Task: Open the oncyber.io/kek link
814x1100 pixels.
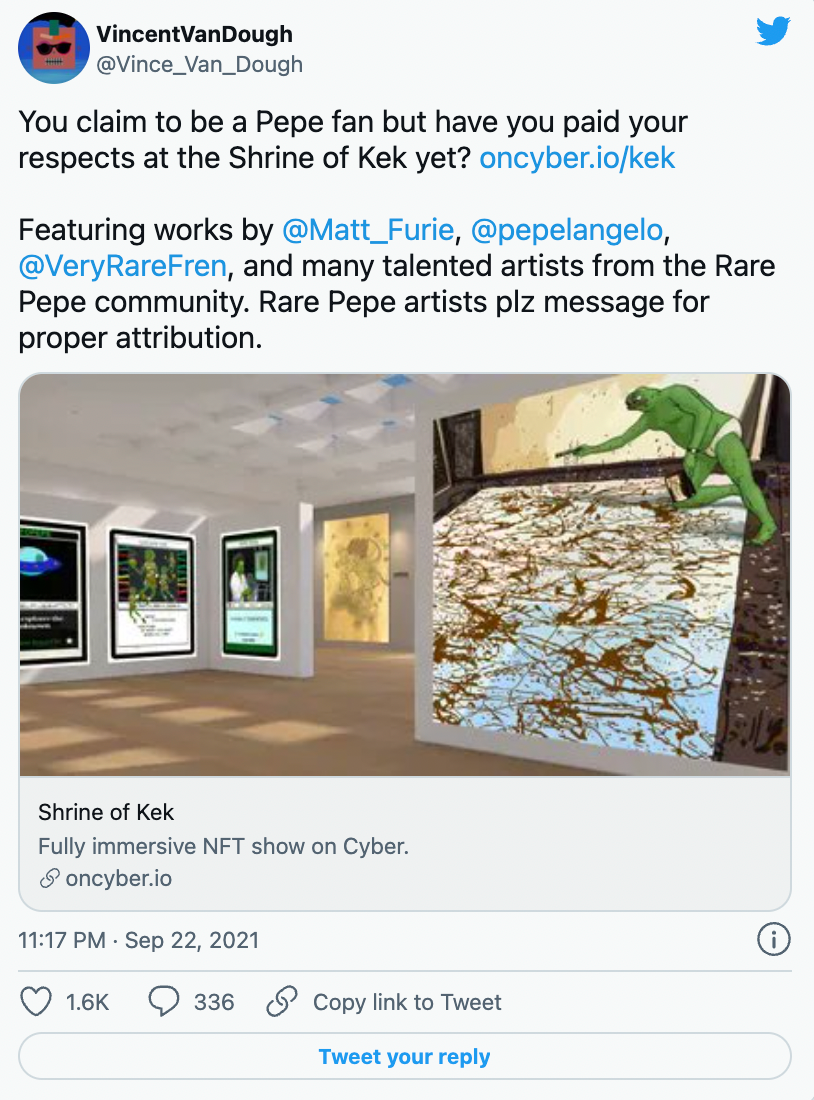Action: click(577, 158)
